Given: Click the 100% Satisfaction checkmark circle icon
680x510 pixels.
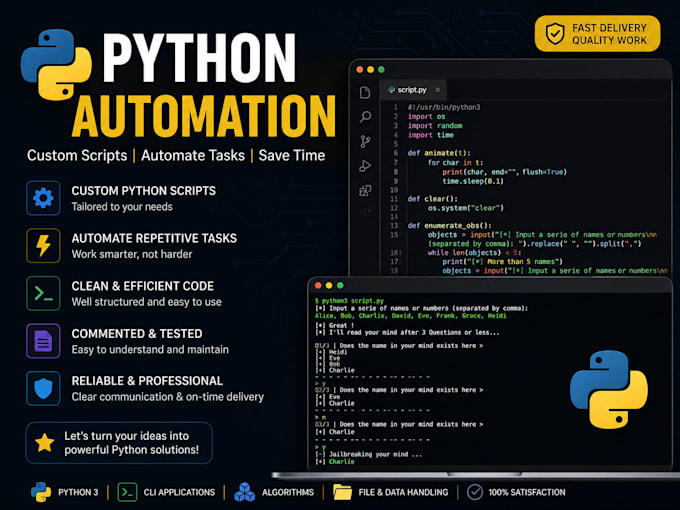Looking at the screenshot, I should click(x=475, y=492).
